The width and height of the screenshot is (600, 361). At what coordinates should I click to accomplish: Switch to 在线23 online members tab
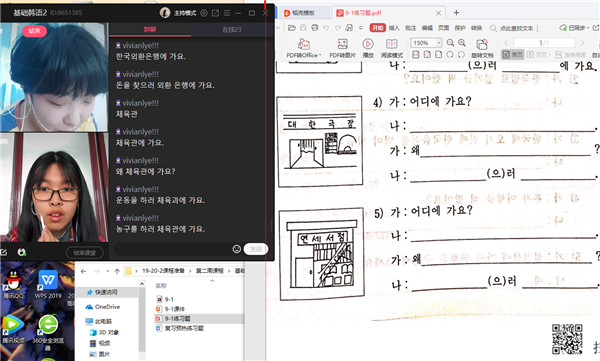[232, 29]
